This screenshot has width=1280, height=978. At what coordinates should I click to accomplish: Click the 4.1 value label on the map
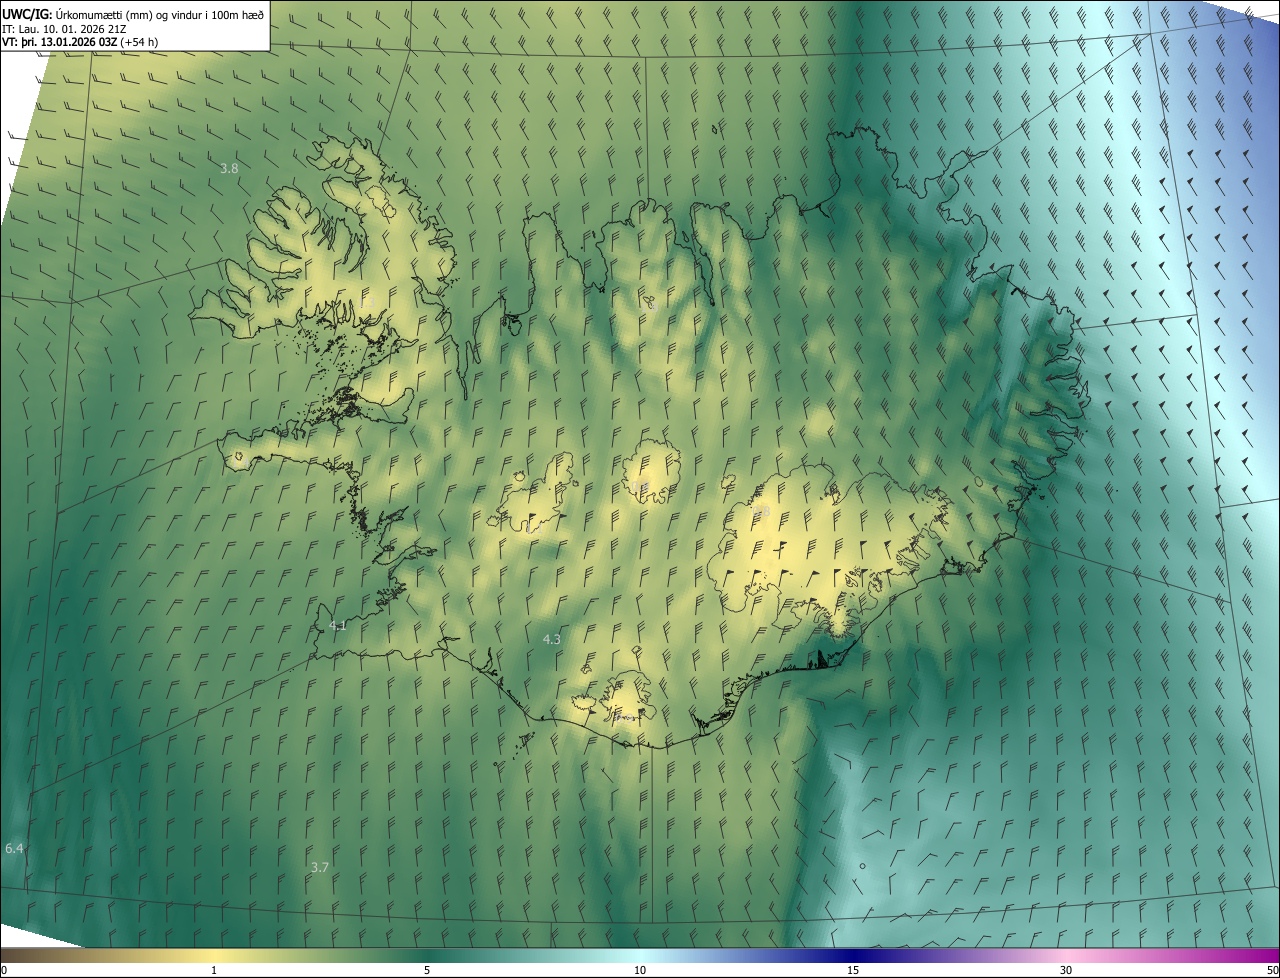click(x=337, y=625)
